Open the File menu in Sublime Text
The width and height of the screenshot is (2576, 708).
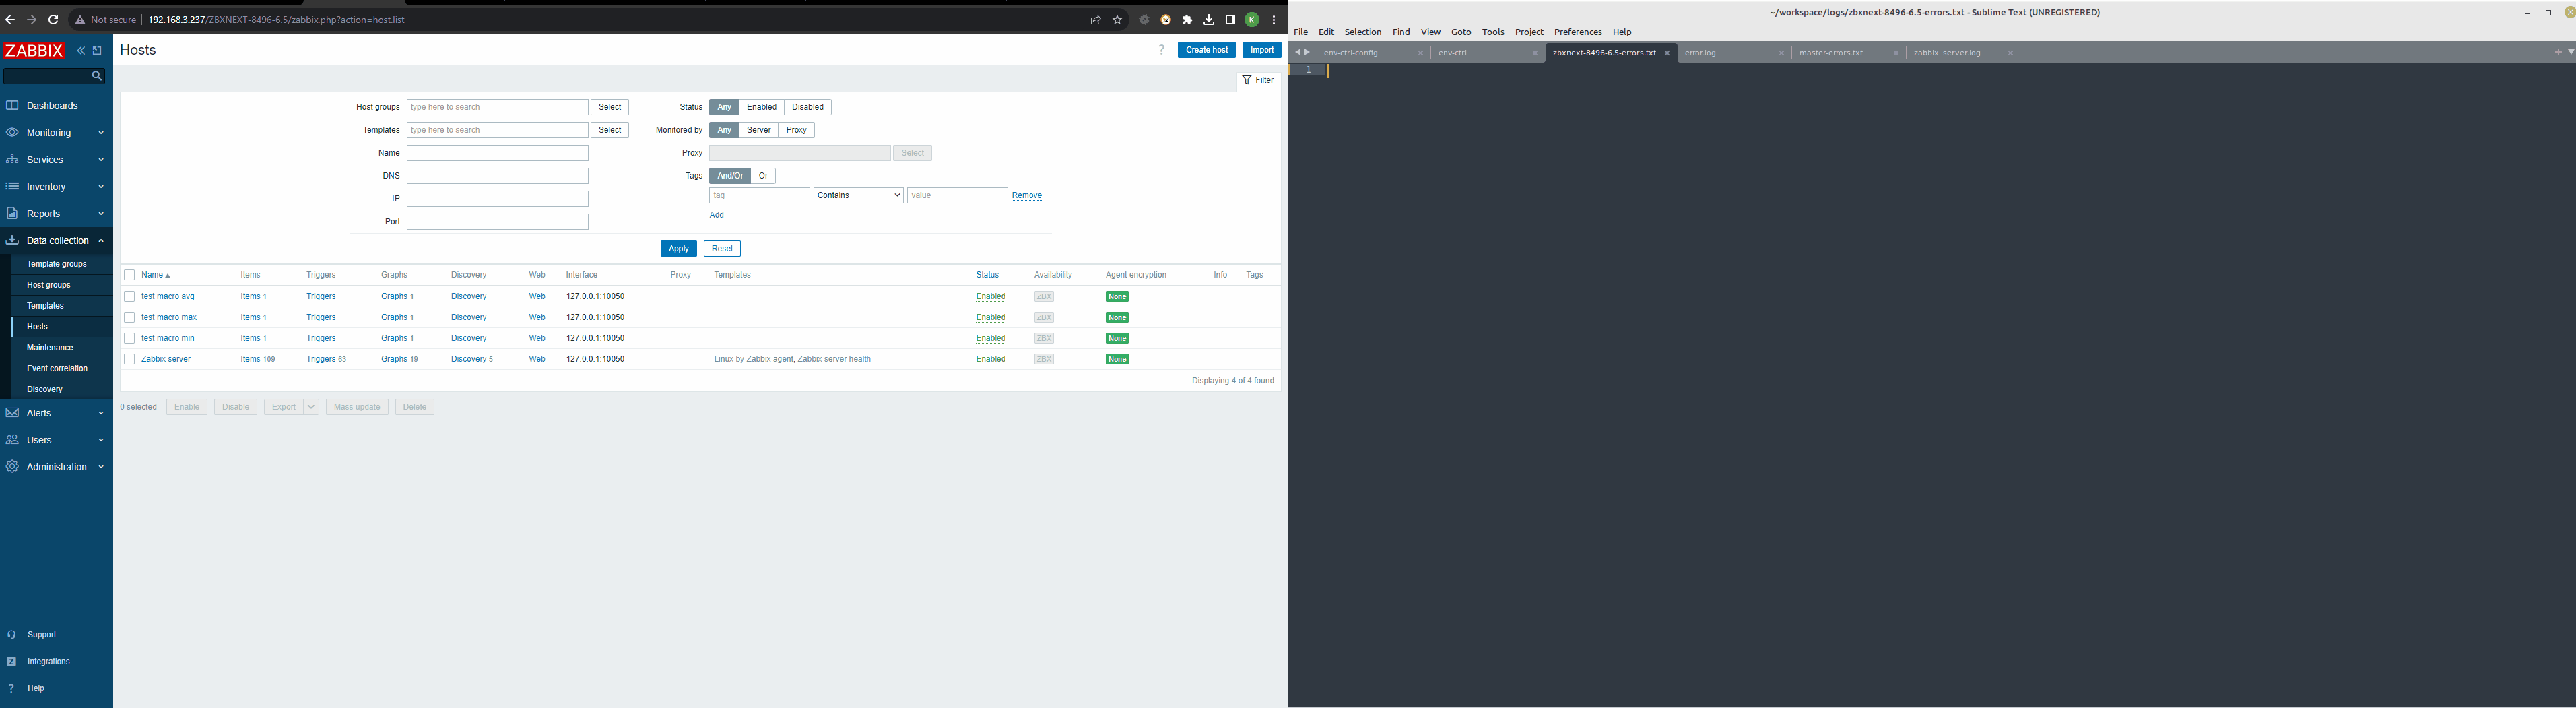click(x=1300, y=32)
